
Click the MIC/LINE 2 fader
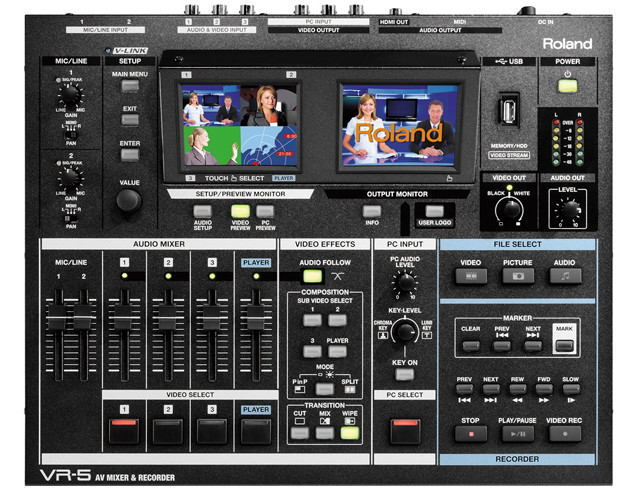pyautogui.click(x=83, y=317)
